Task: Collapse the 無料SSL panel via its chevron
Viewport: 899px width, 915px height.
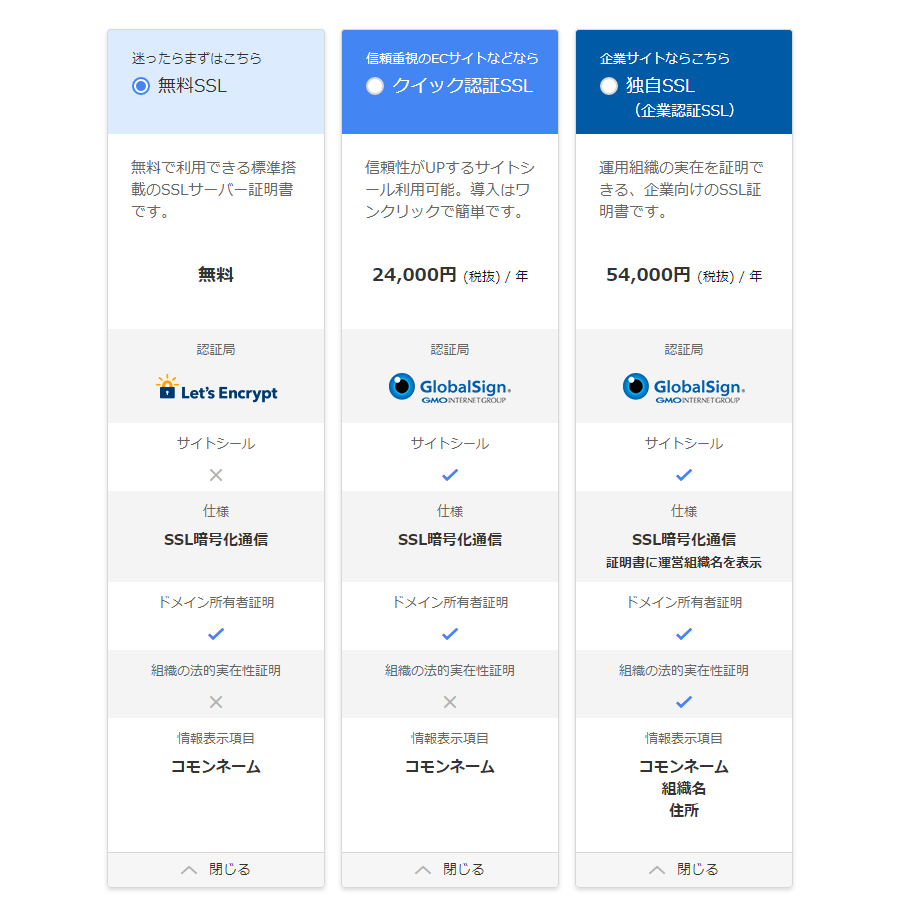Action: [189, 869]
